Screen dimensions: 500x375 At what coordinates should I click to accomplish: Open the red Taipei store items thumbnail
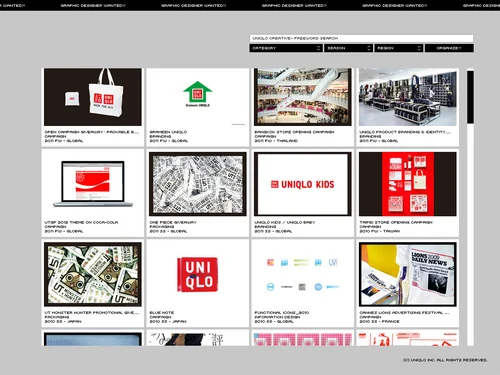pos(408,184)
